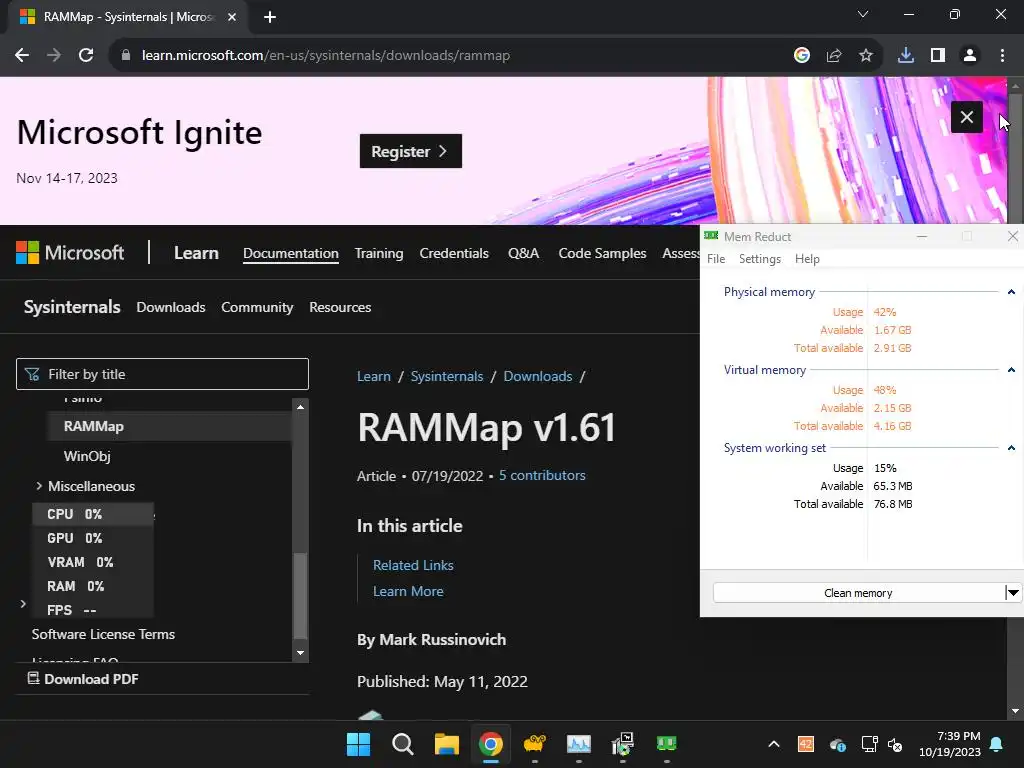1024x768 pixels.
Task: Open Chrome downloads icon
Action: click(906, 56)
